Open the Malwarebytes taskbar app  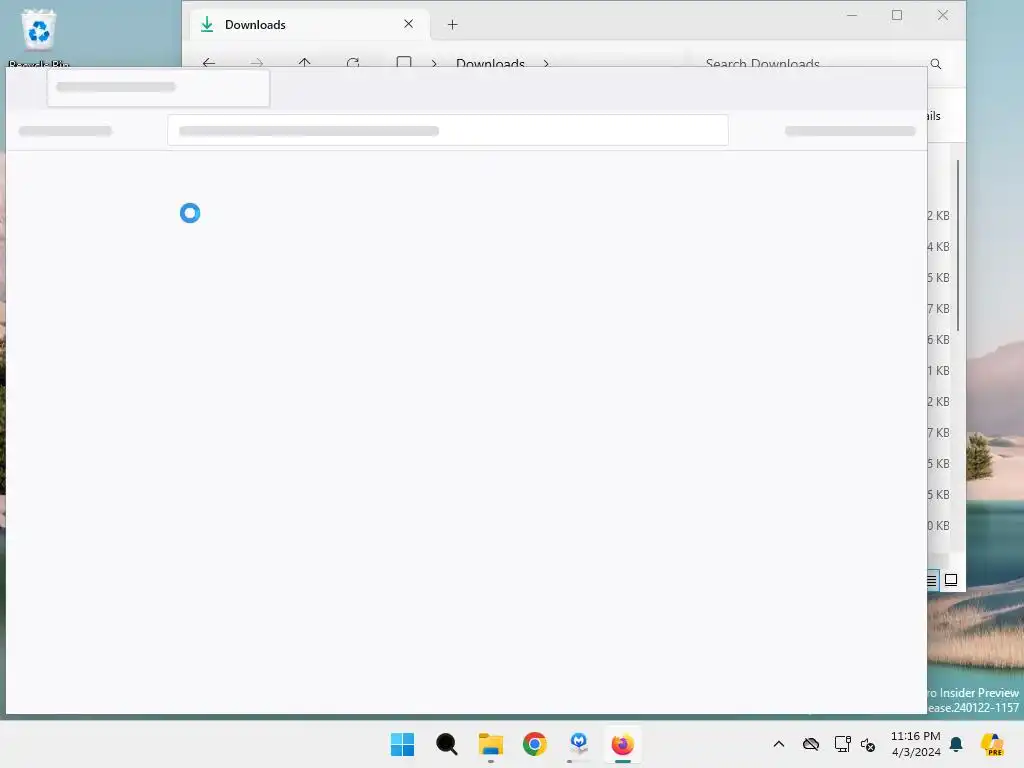tap(579, 744)
